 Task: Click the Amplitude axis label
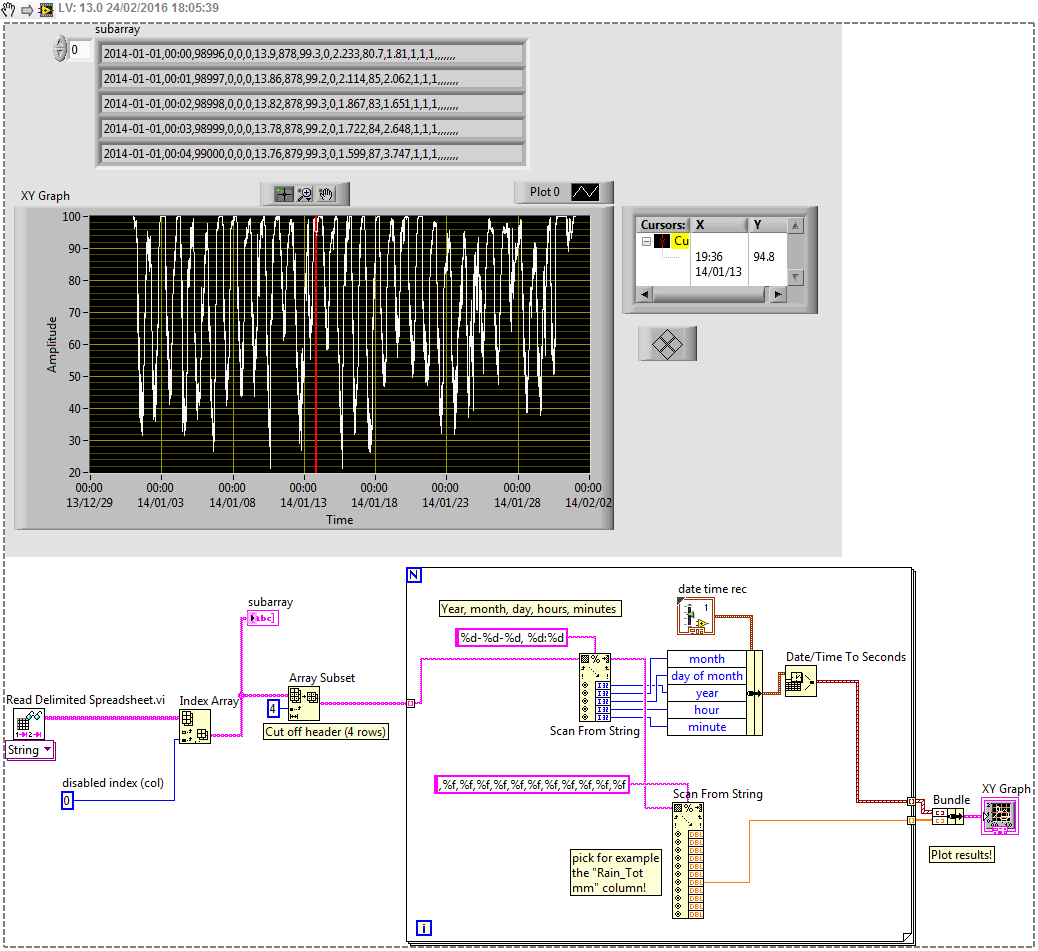pos(52,344)
